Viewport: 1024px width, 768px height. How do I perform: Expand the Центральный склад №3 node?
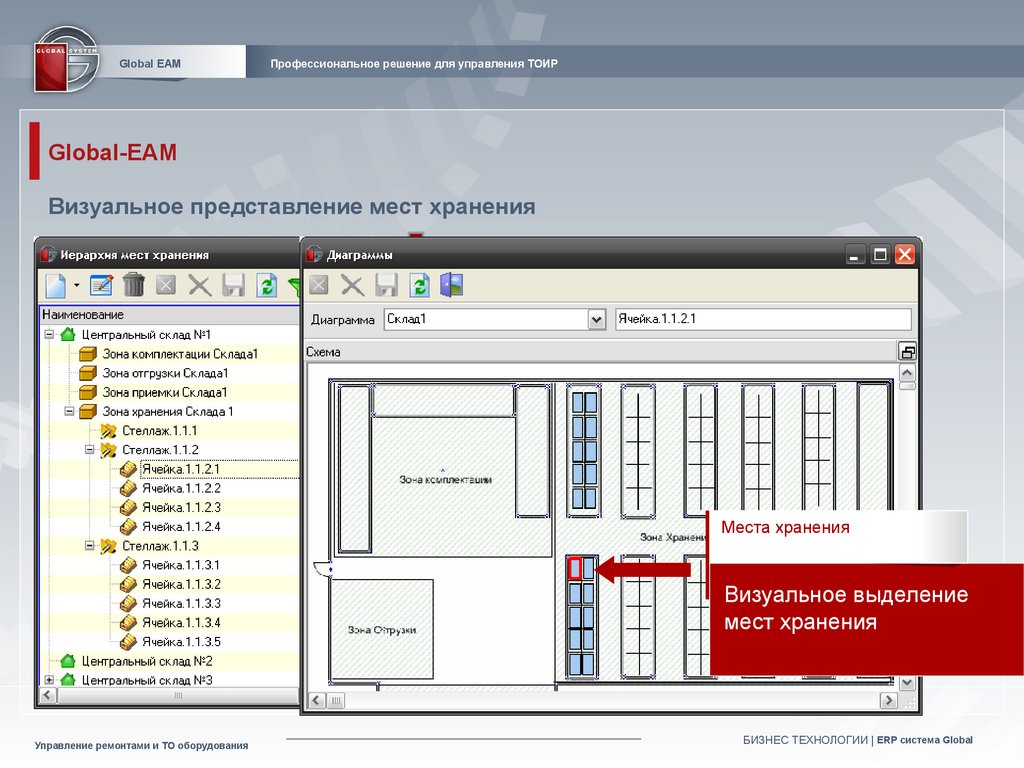pyautogui.click(x=49, y=680)
